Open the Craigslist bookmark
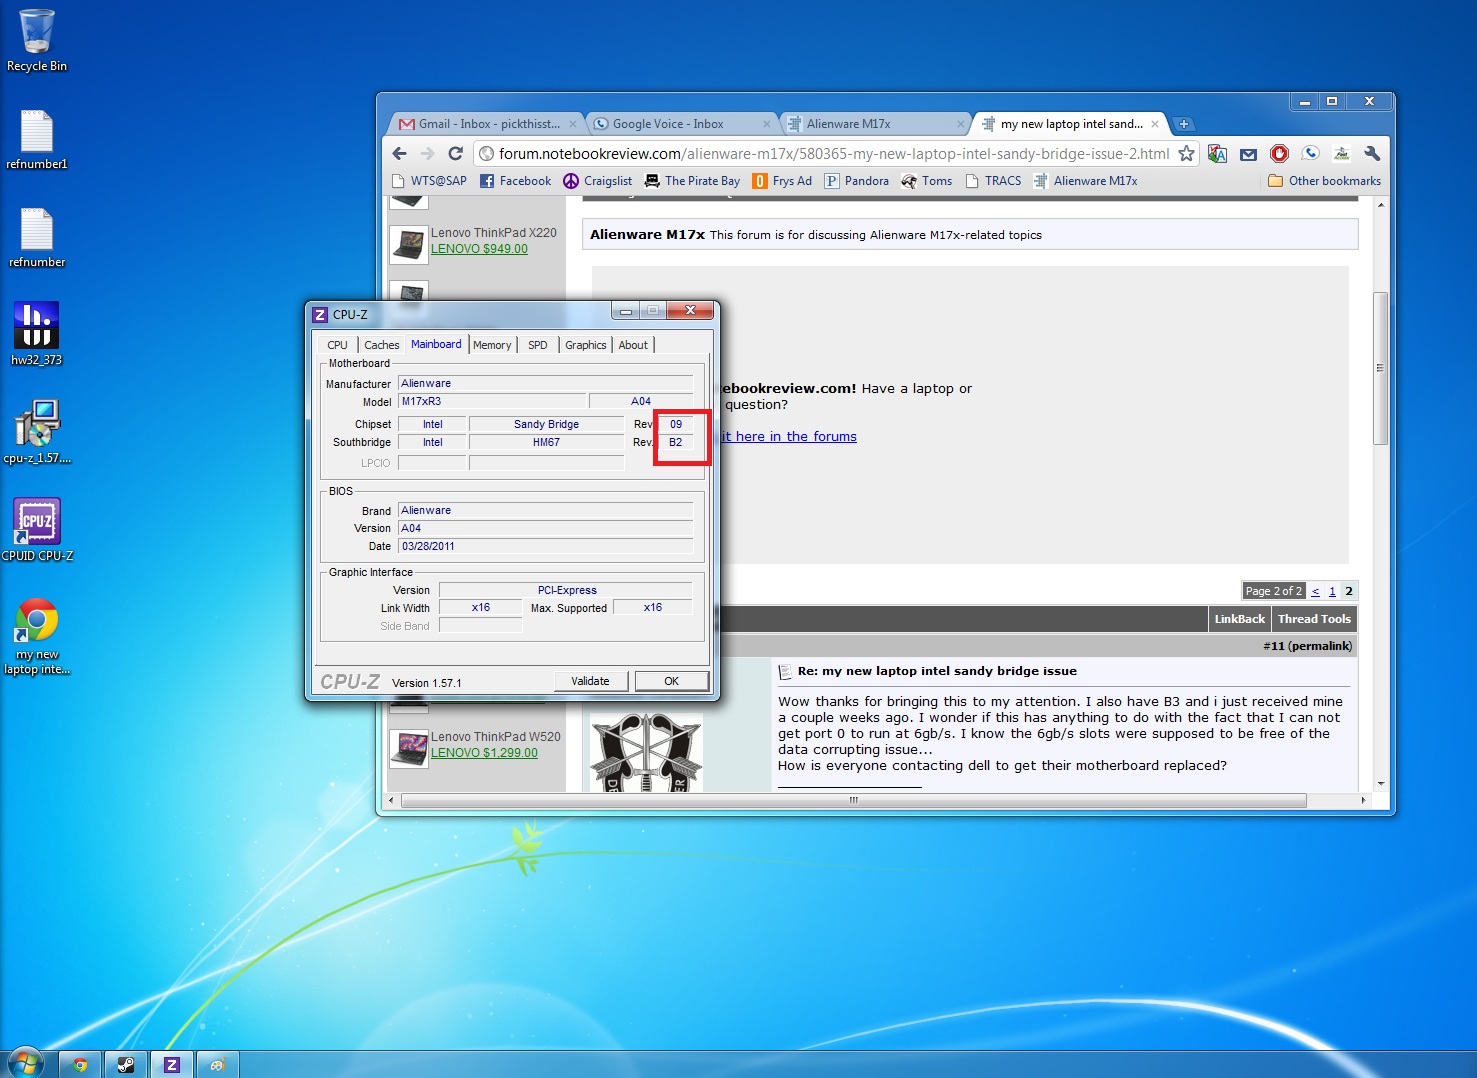Image resolution: width=1477 pixels, height=1078 pixels. (597, 181)
